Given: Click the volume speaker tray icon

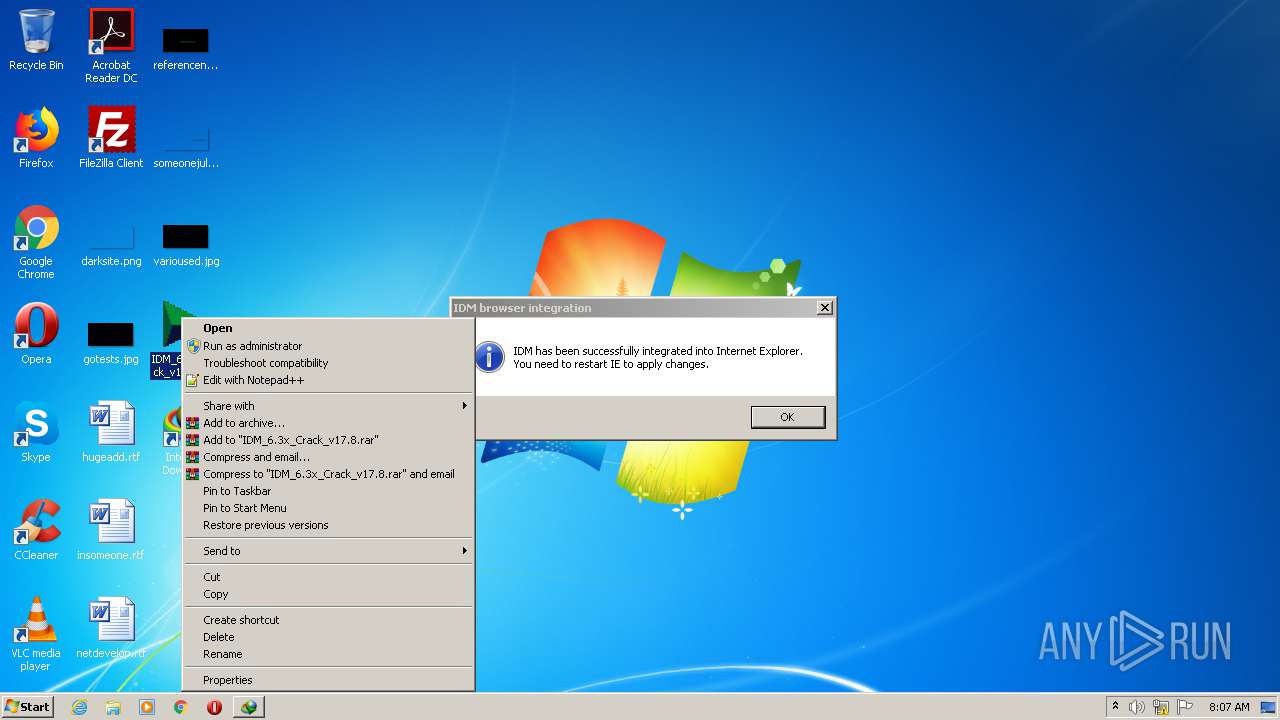Looking at the screenshot, I should [x=1137, y=707].
